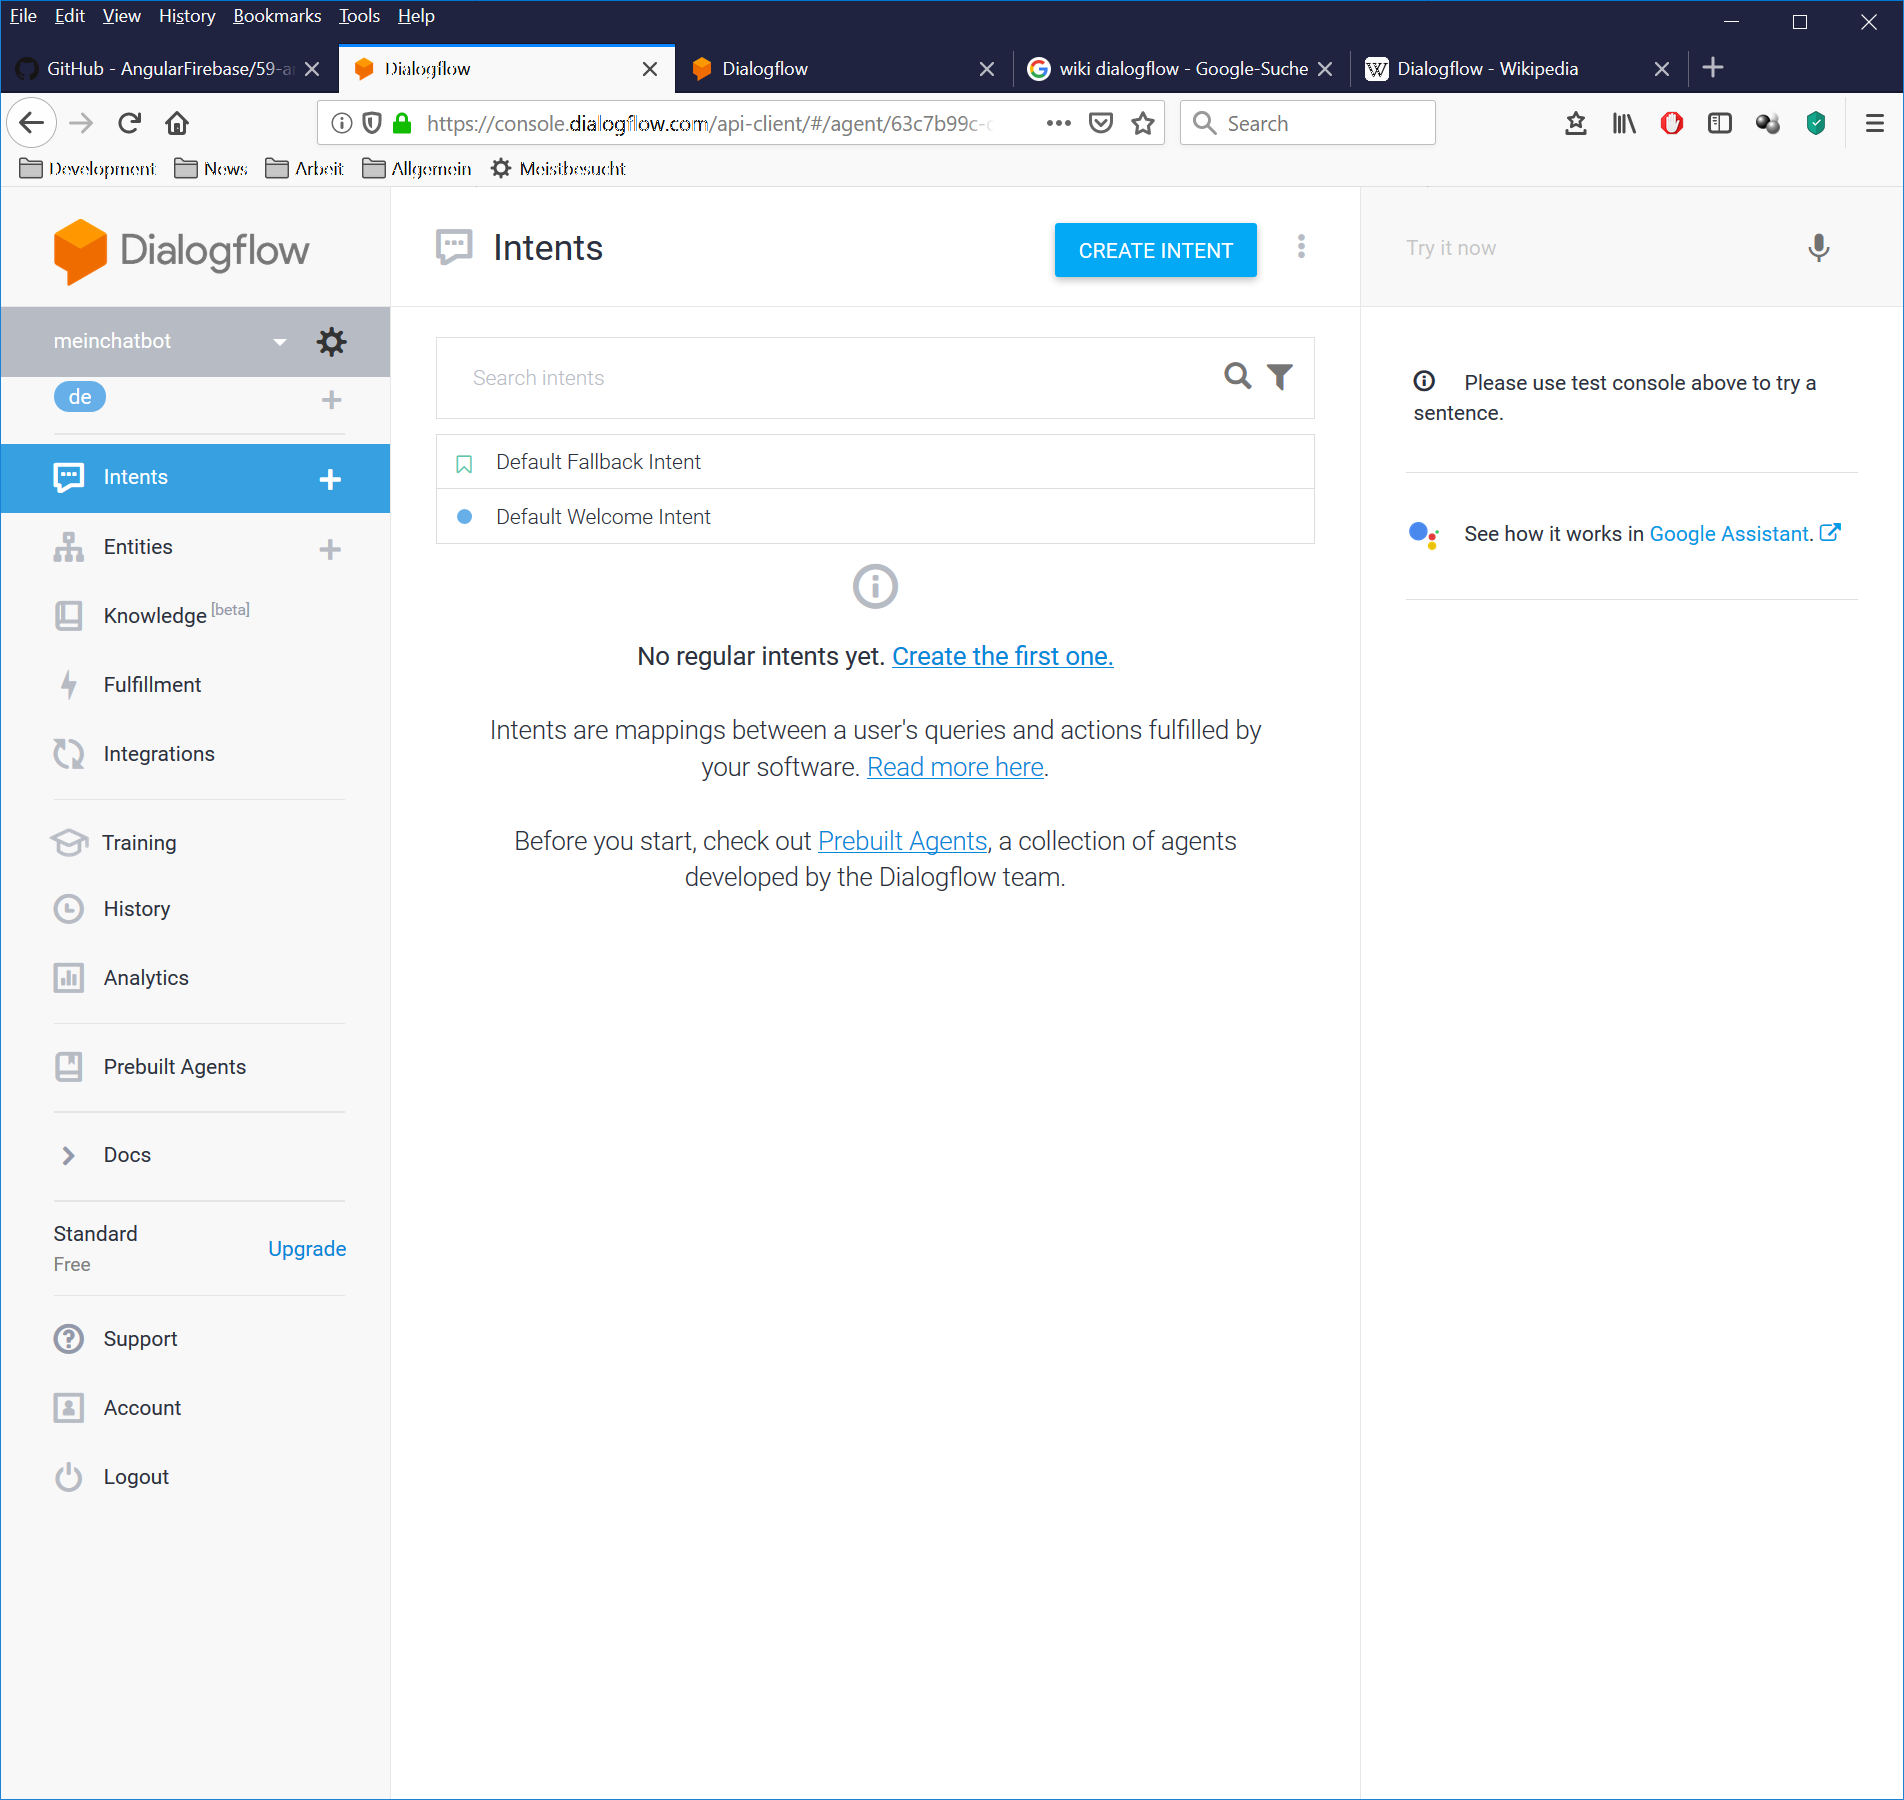Viewport: 1904px width, 1800px height.
Task: Open History in the Dialogflow sidebar
Action: (137, 909)
